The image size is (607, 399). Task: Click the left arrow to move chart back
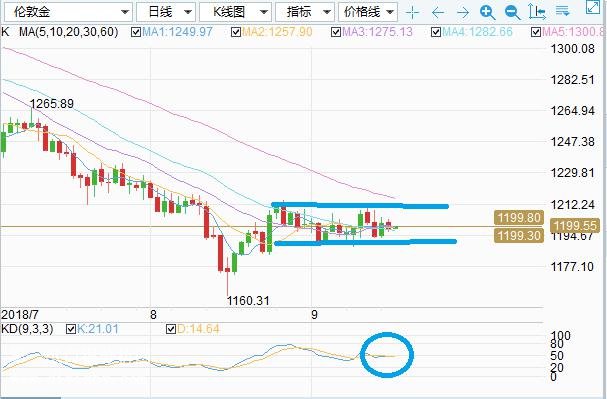pos(437,13)
